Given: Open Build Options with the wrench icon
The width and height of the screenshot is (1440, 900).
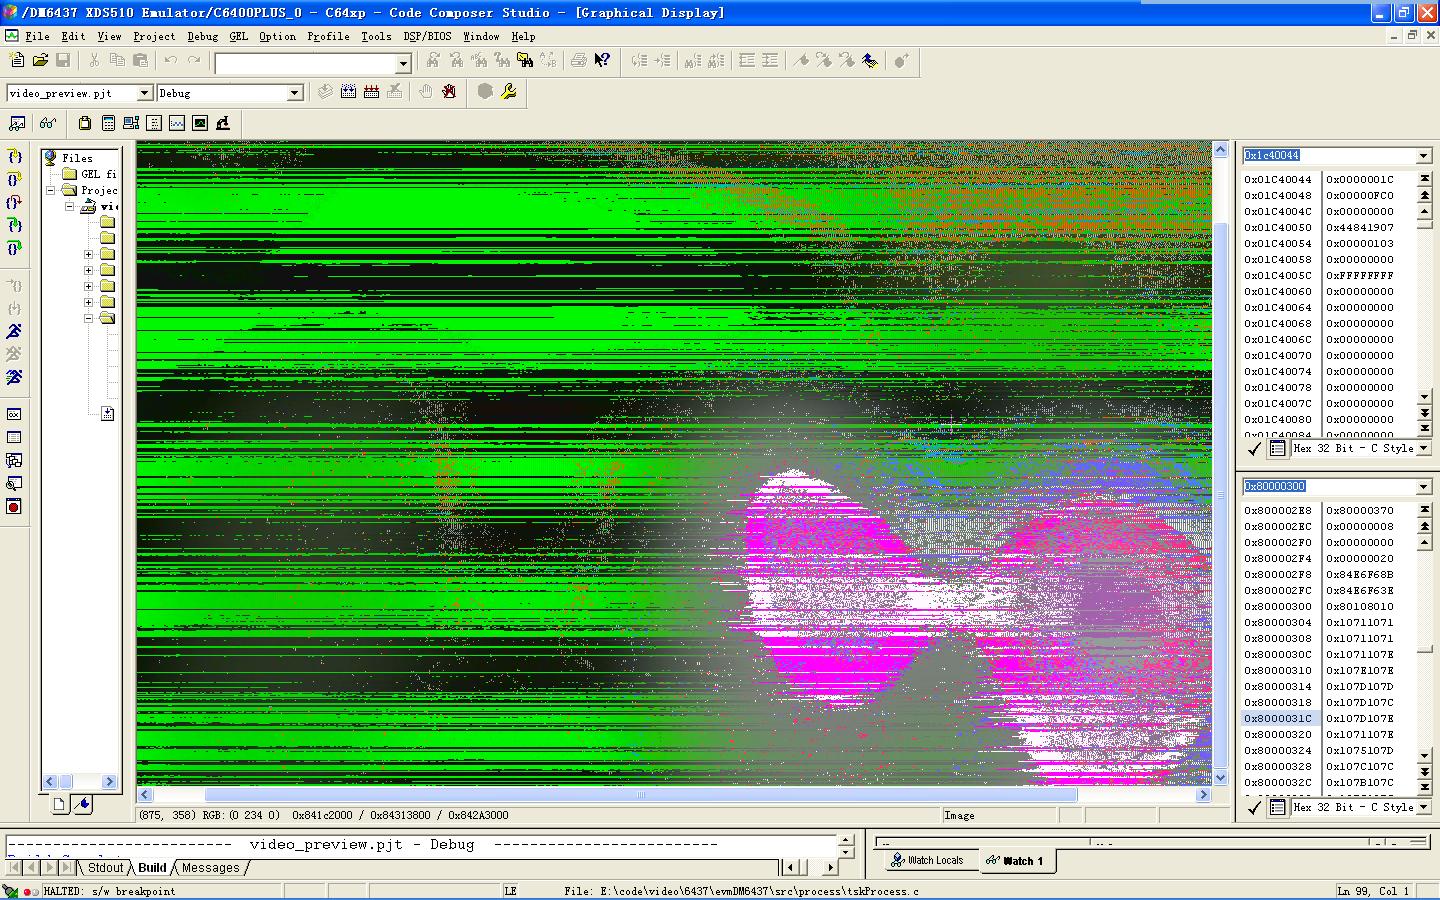Looking at the screenshot, I should (x=508, y=92).
